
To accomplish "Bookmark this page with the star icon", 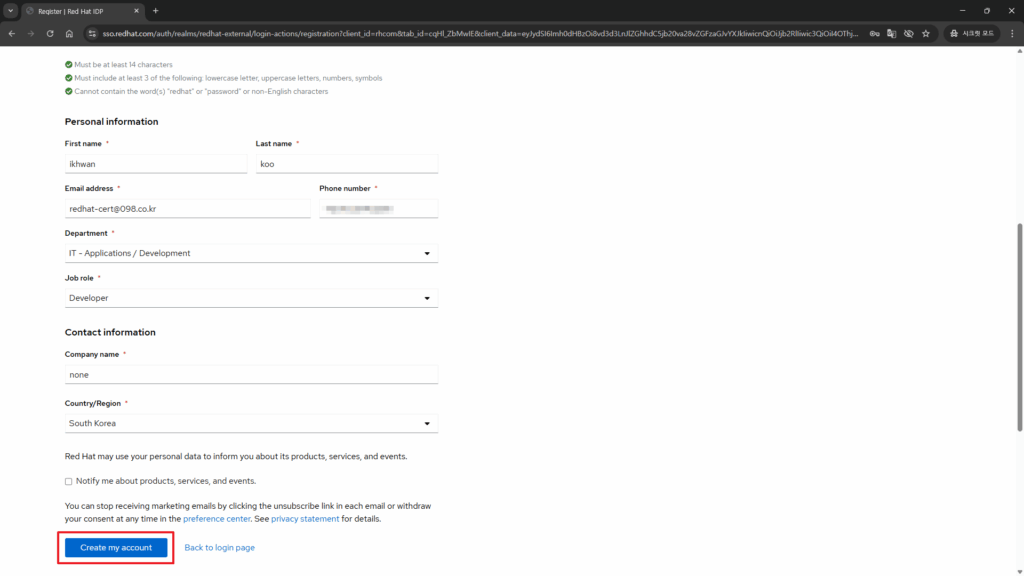I will click(x=926, y=33).
